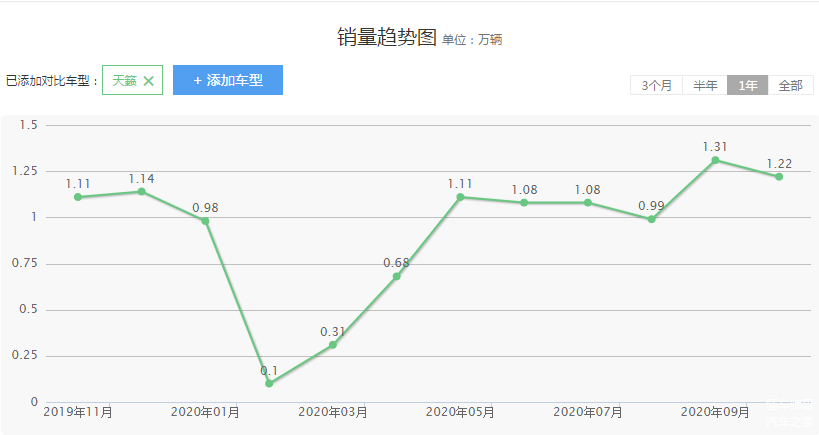Click the 1.11 data point at 2020年05月

click(x=460, y=197)
